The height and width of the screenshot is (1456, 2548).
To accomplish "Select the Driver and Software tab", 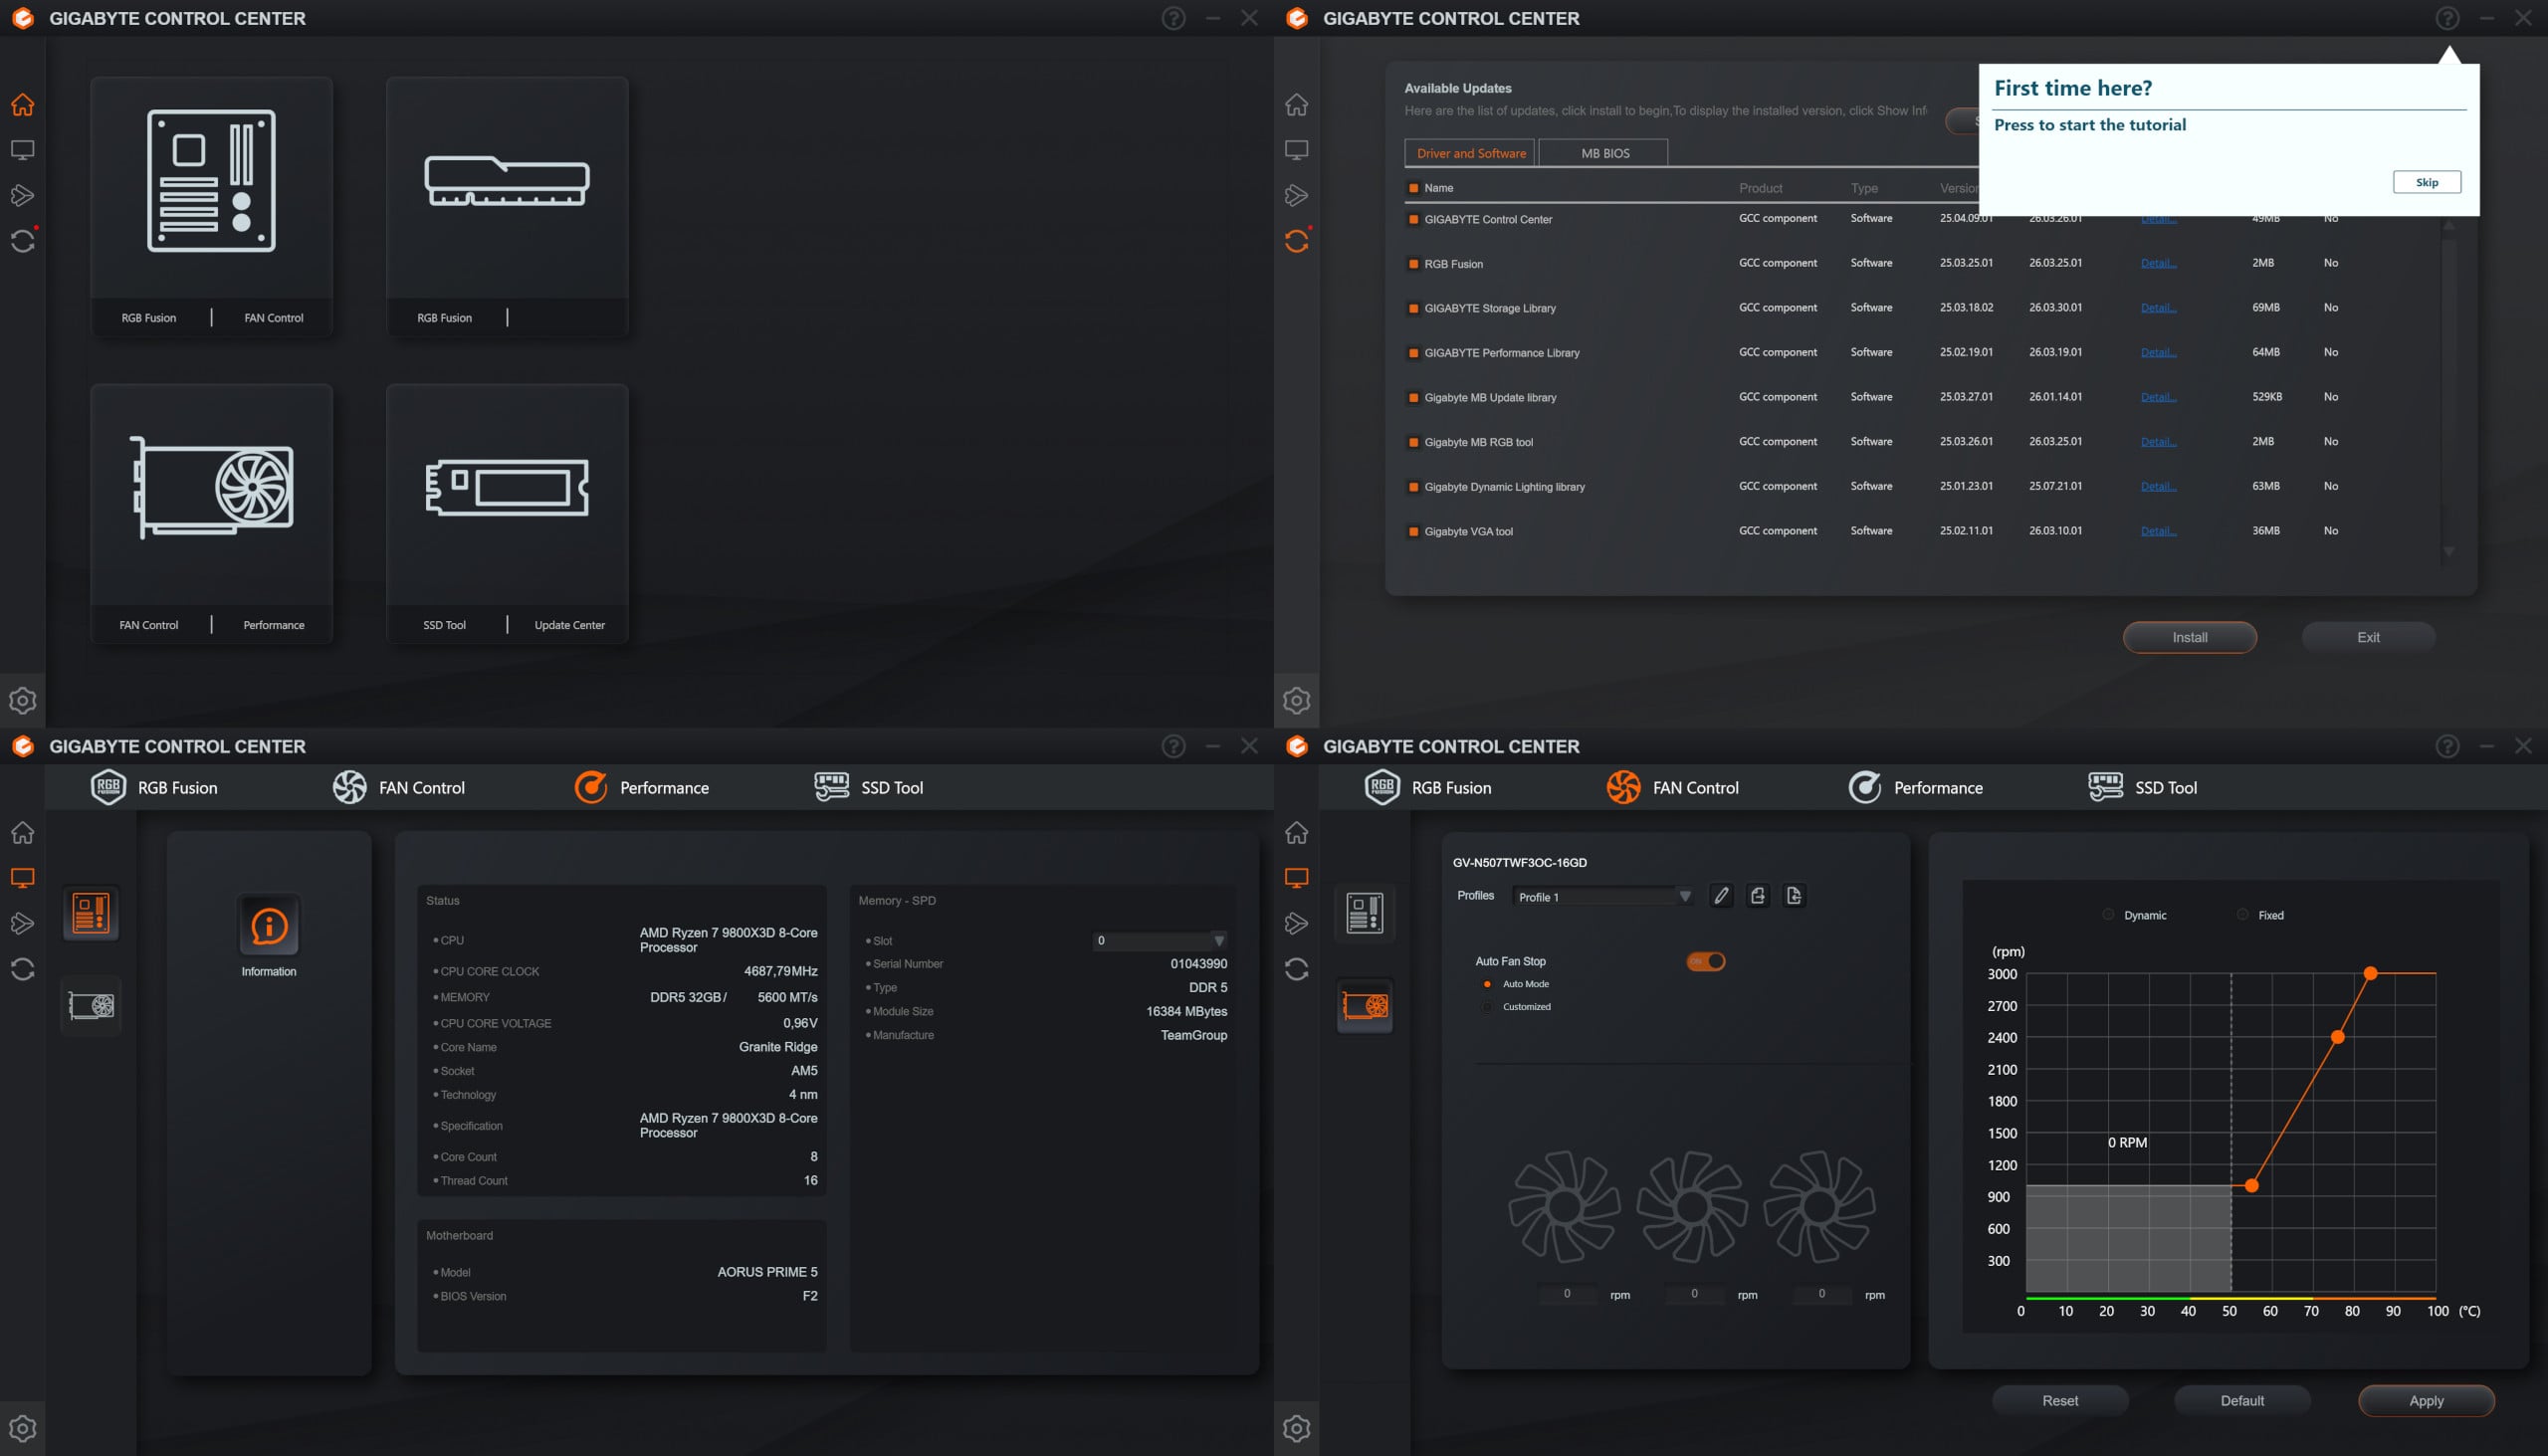I will tap(1470, 153).
